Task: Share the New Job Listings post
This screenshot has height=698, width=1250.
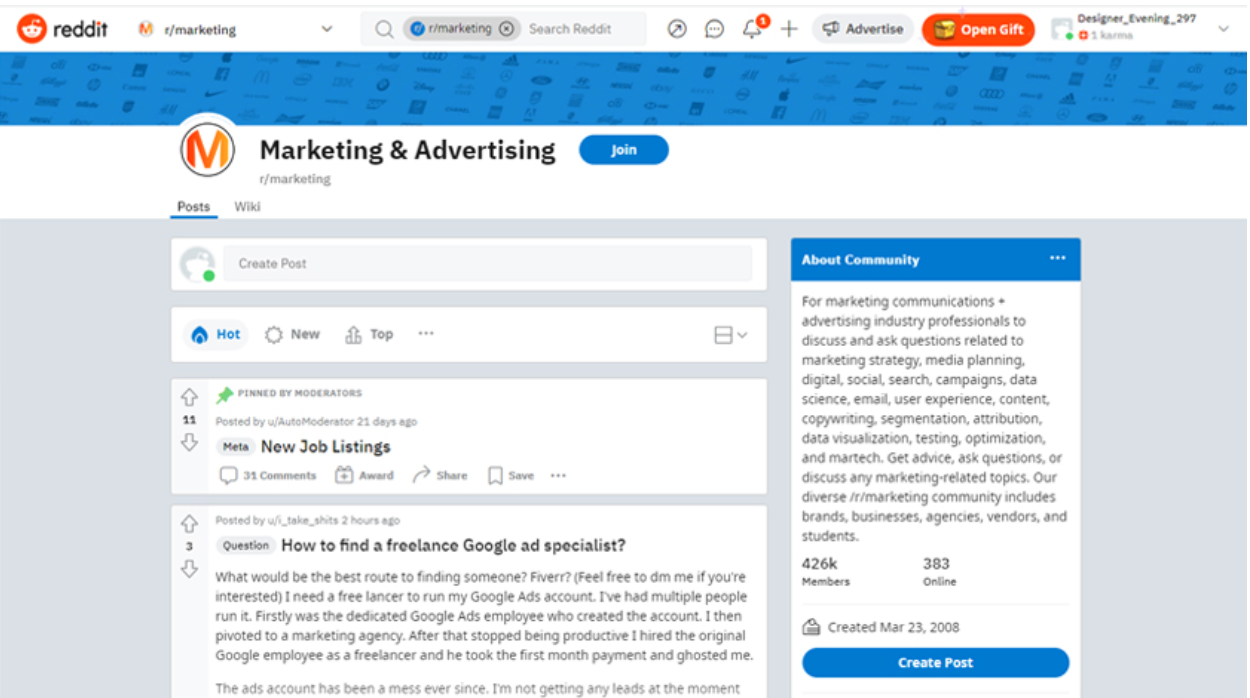Action: point(438,475)
